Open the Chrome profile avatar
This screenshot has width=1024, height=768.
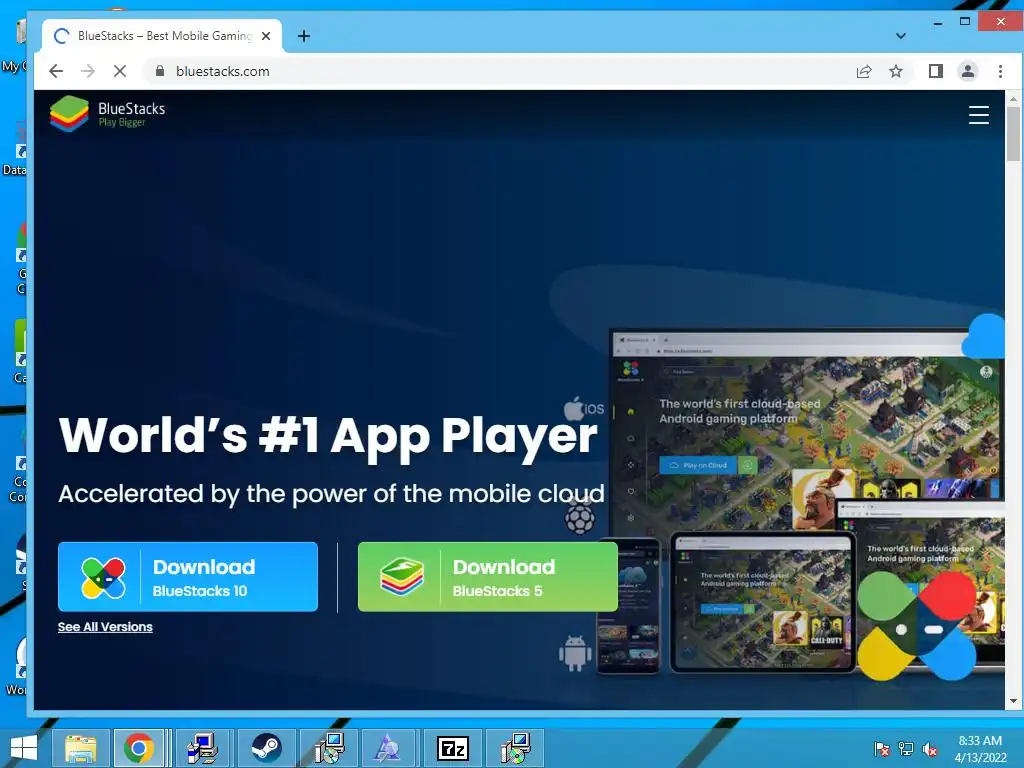click(x=967, y=71)
